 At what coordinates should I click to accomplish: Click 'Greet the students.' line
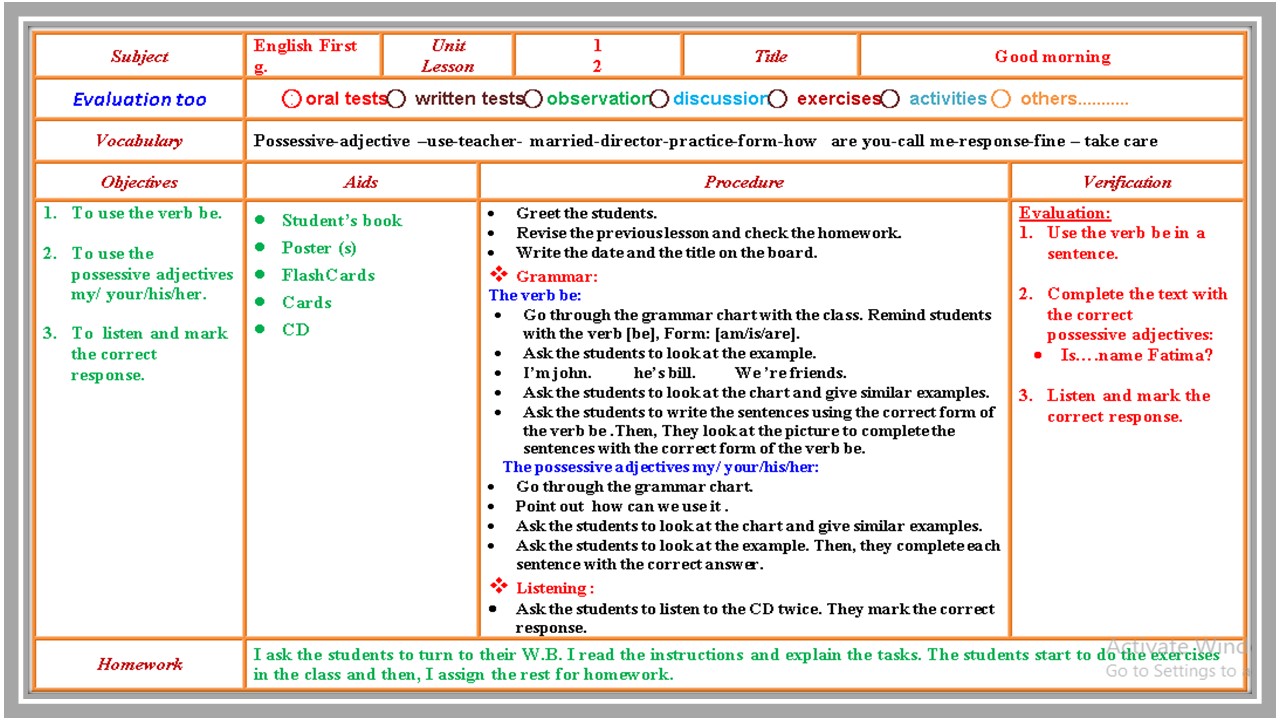pos(586,213)
